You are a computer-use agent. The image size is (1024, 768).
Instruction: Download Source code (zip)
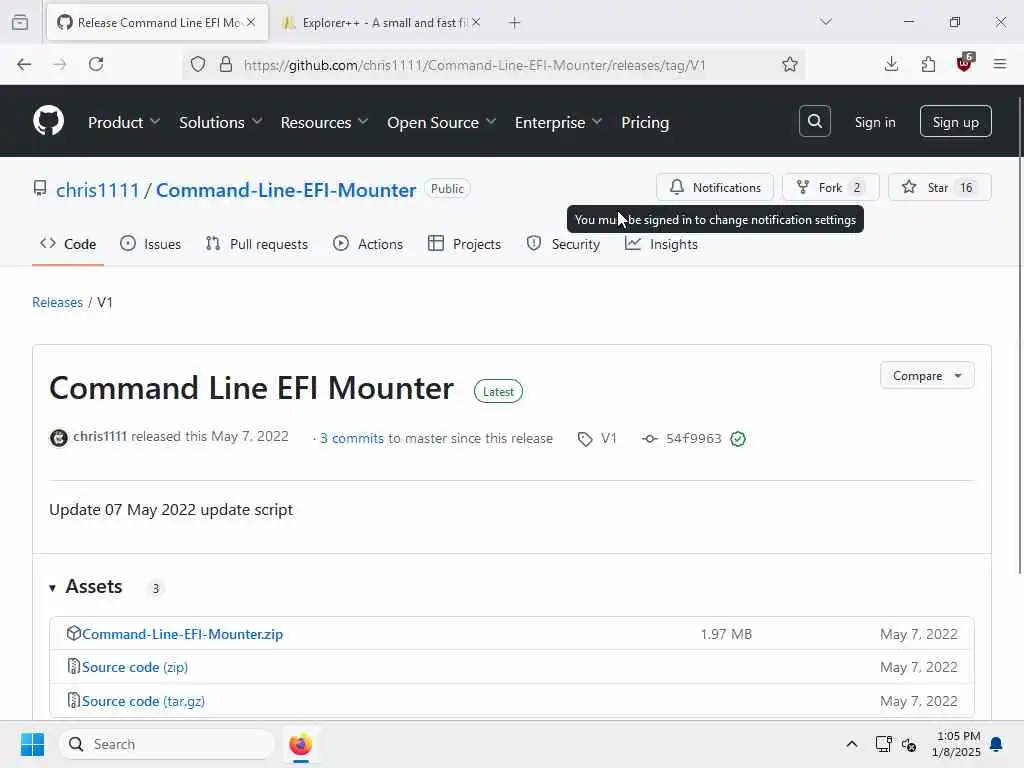(x=135, y=667)
